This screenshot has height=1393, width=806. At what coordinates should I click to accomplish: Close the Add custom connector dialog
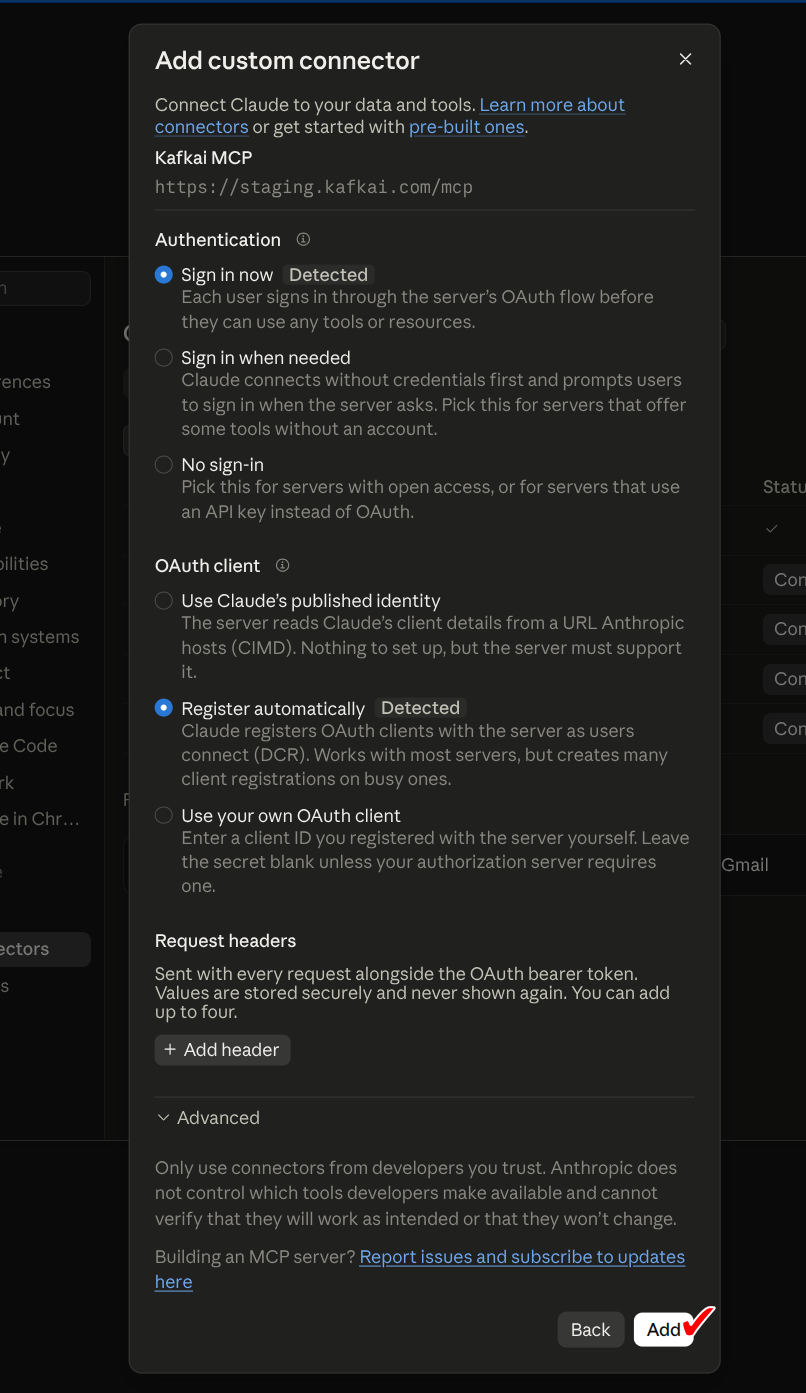click(685, 60)
